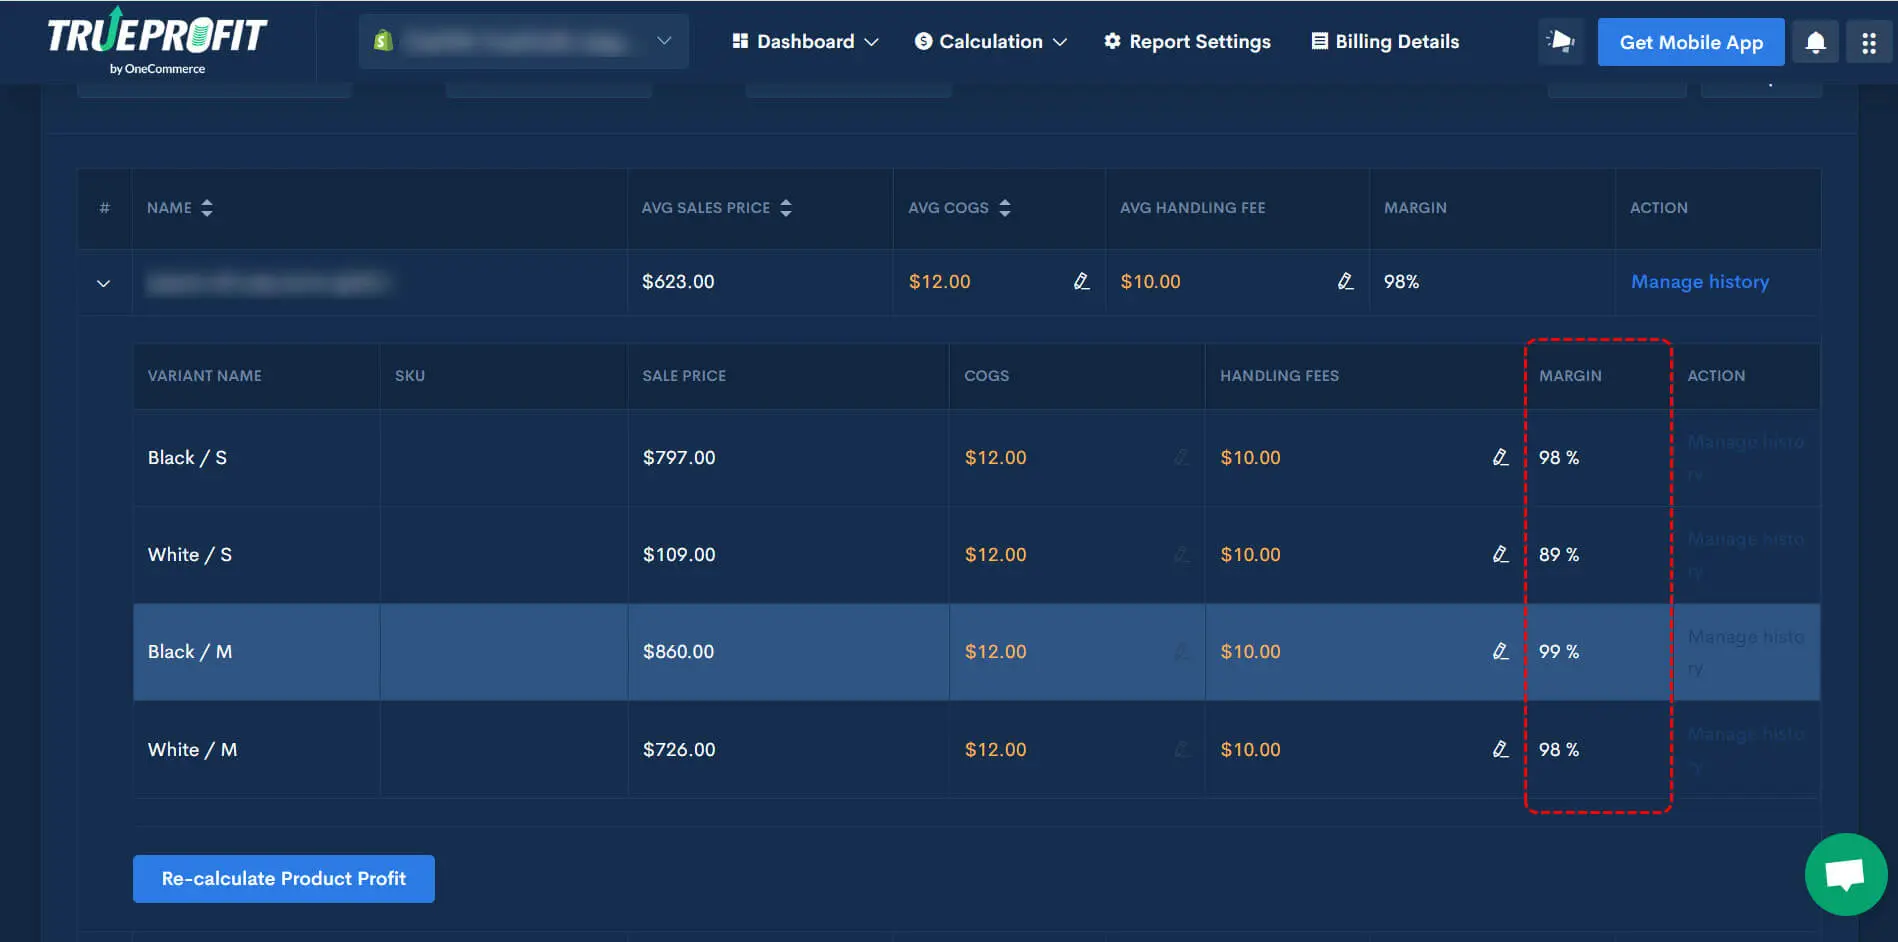Sort the table by NAME column
The height and width of the screenshot is (942, 1898).
point(206,208)
